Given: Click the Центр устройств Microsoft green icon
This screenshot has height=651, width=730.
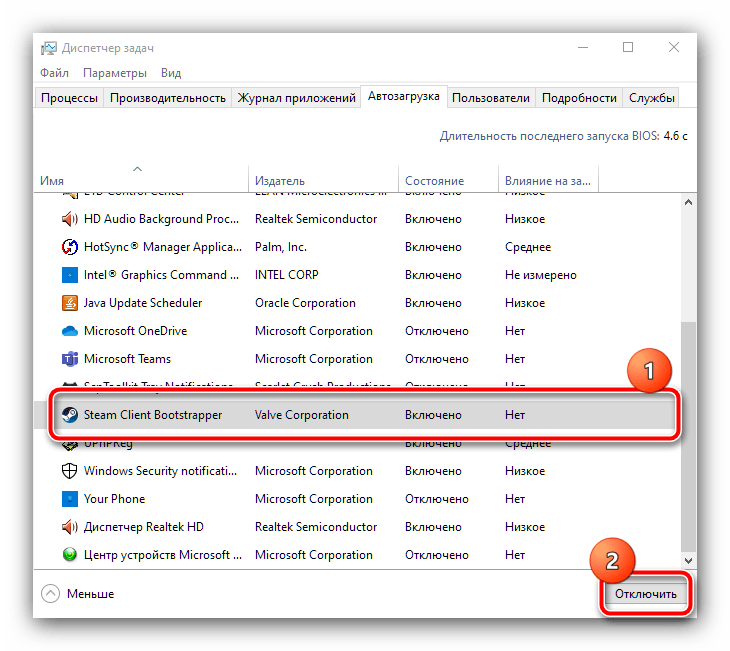Looking at the screenshot, I should point(69,555).
